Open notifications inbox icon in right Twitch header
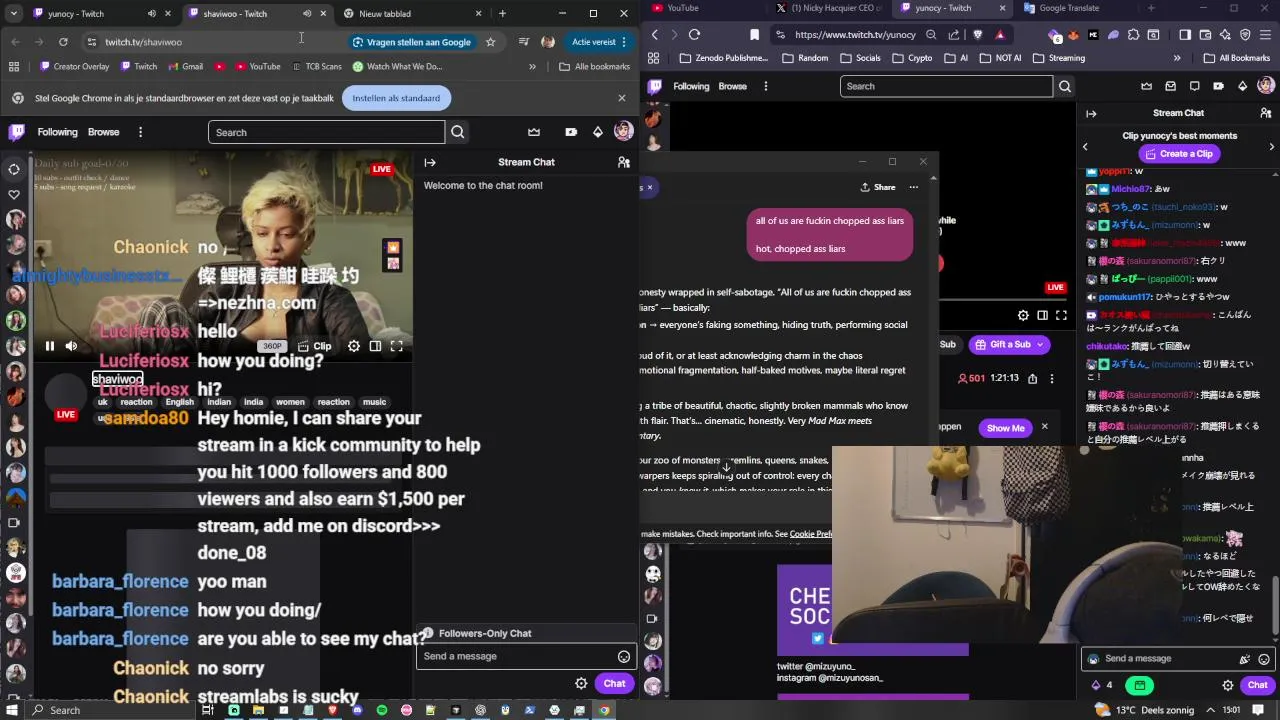This screenshot has width=1280, height=720. [x=1170, y=86]
